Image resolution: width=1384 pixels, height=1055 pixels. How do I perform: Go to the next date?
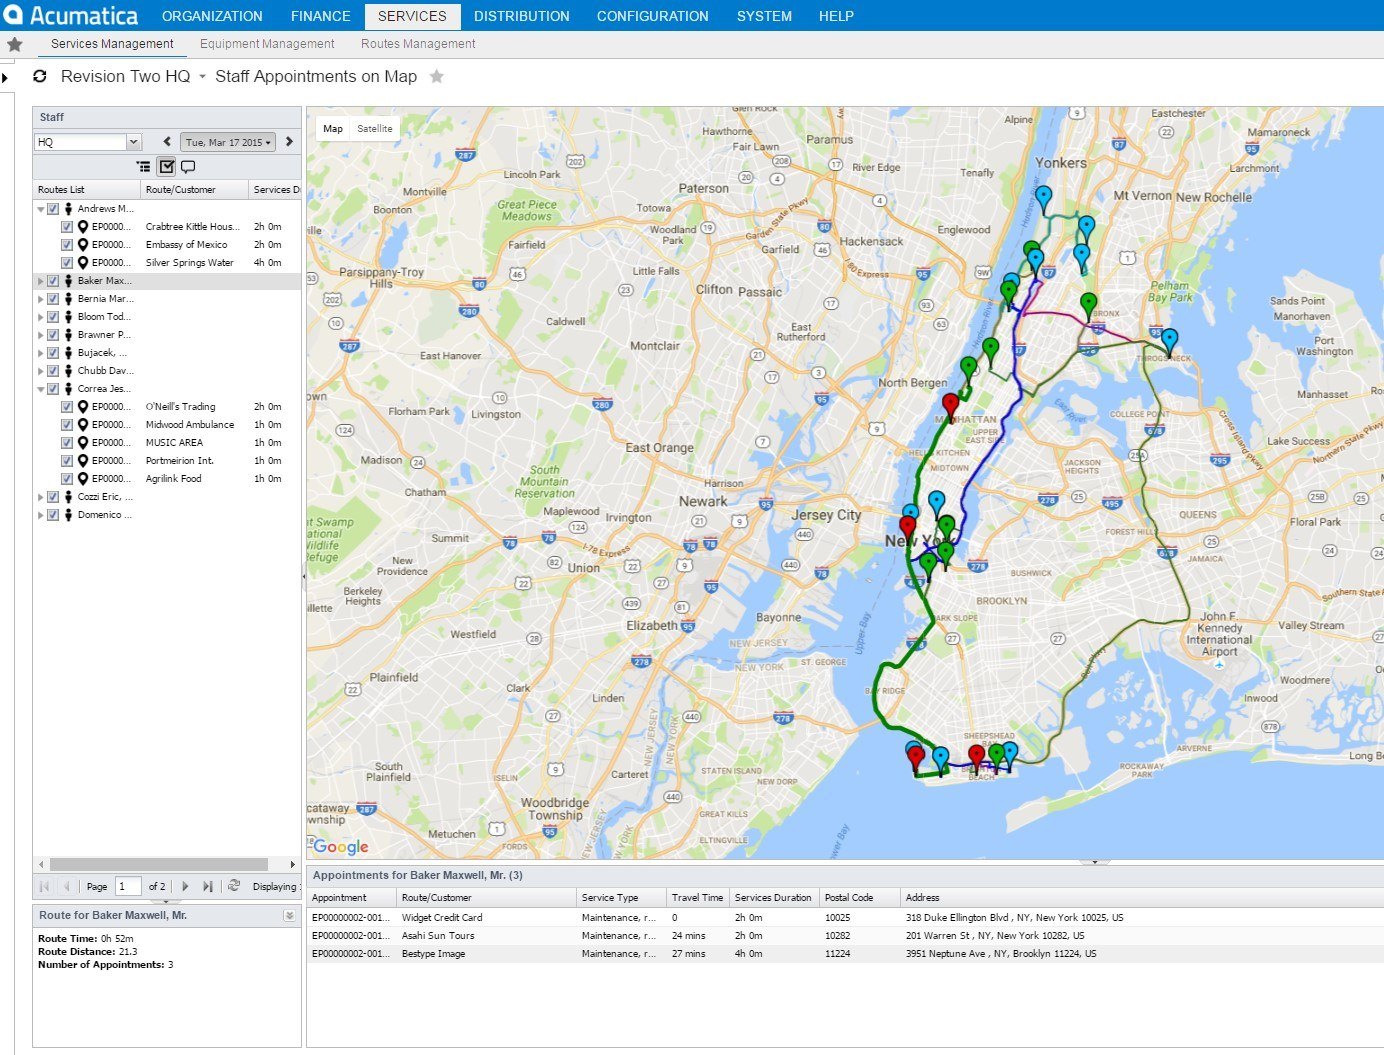point(290,142)
